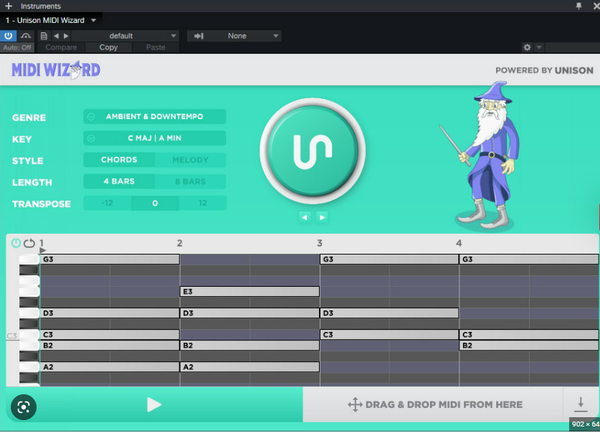600x433 pixels.
Task: Select the C3 note in bar 3
Action: [x=389, y=335]
